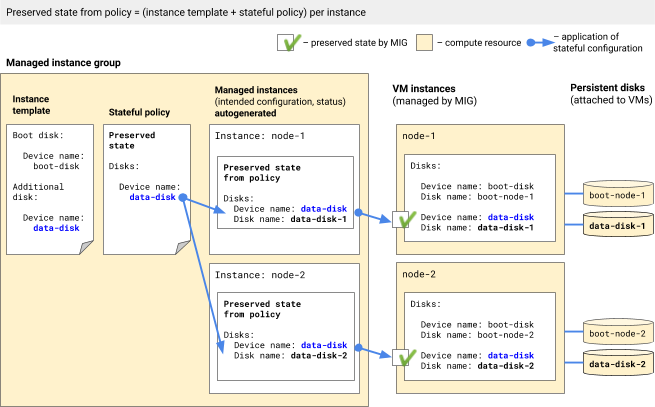The height and width of the screenshot is (407, 655).
Task: Click the blue dot connector beside Stateful policy data-disk
Action: click(x=183, y=197)
